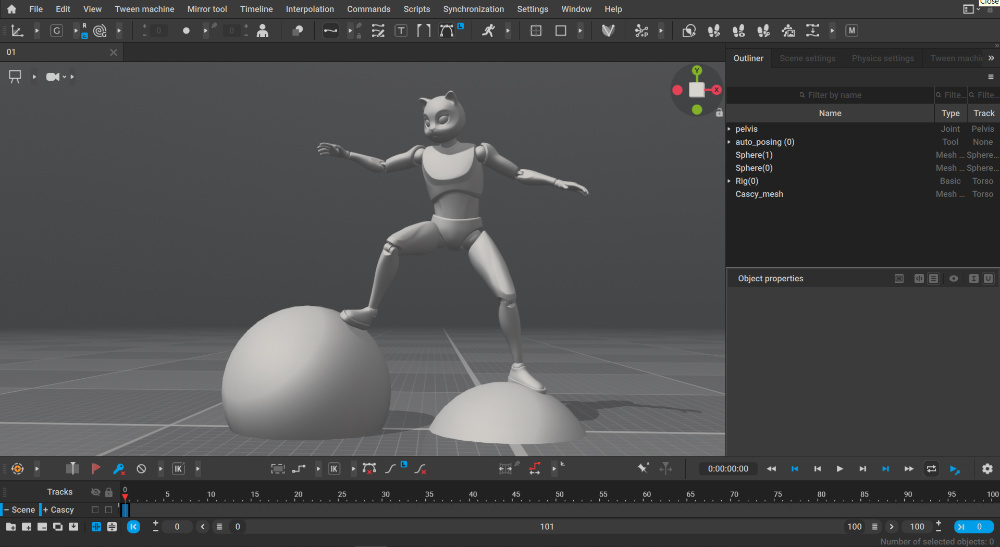1000x547 pixels.
Task: Click the running figure icon
Action: [488, 31]
